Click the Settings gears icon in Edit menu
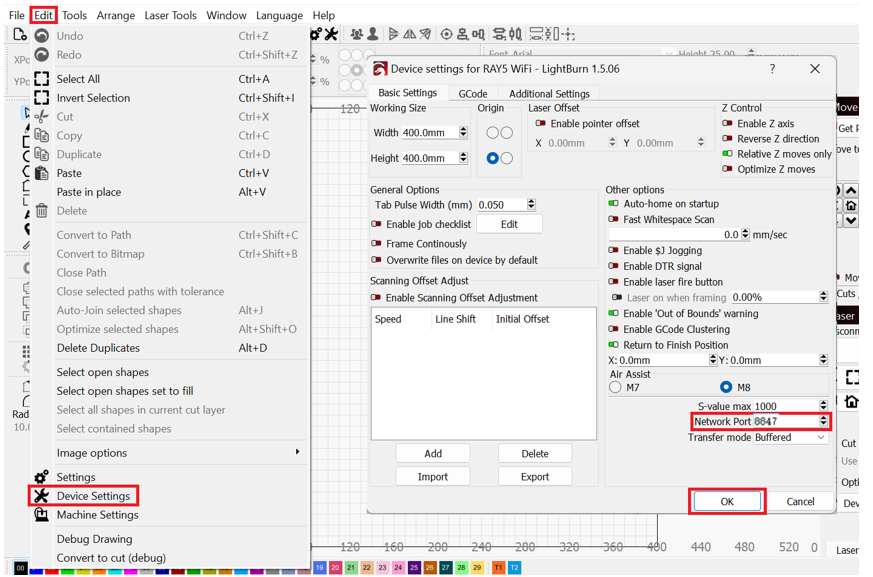873x577 pixels. pyautogui.click(x=41, y=477)
